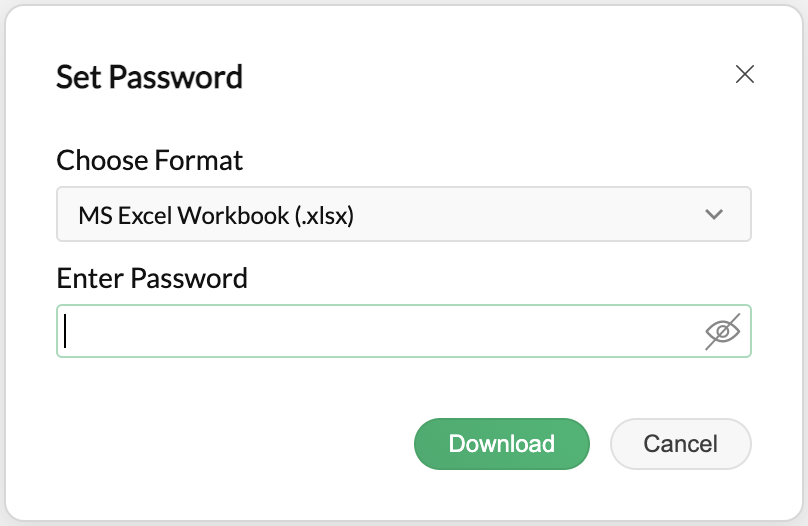
Task: Click the Set Password dialog title
Action: (149, 77)
